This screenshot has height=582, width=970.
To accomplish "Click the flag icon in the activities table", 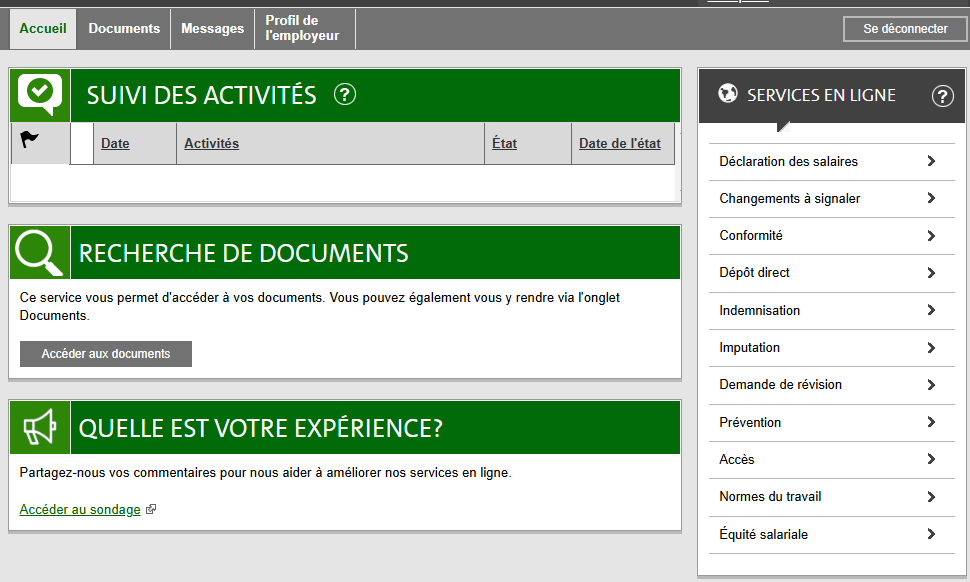I will (x=30, y=141).
